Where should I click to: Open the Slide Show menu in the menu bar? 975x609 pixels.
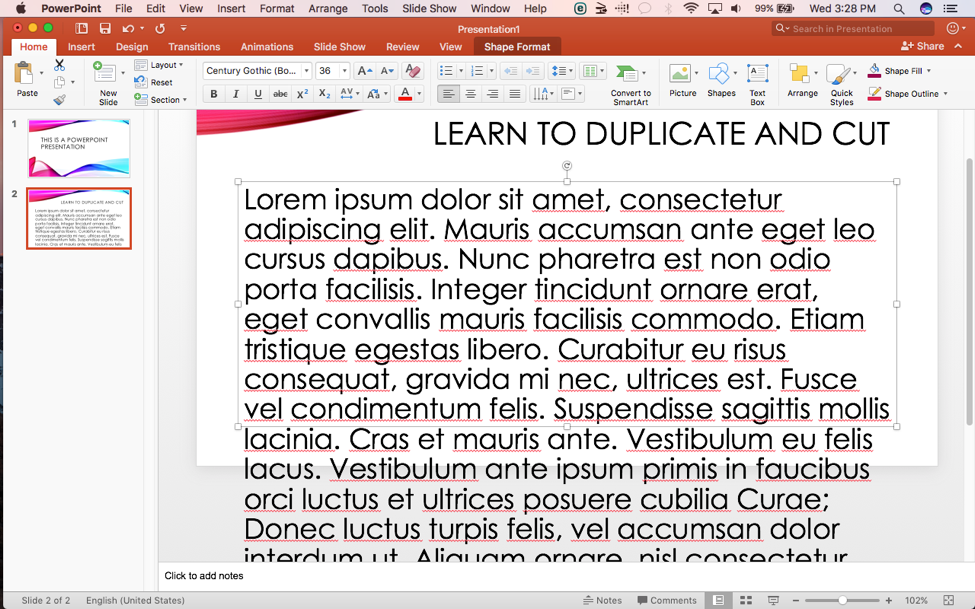pyautogui.click(x=428, y=8)
